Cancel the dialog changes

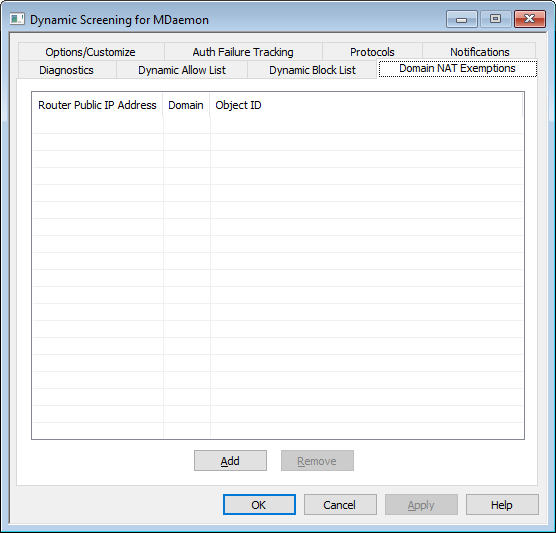point(340,505)
